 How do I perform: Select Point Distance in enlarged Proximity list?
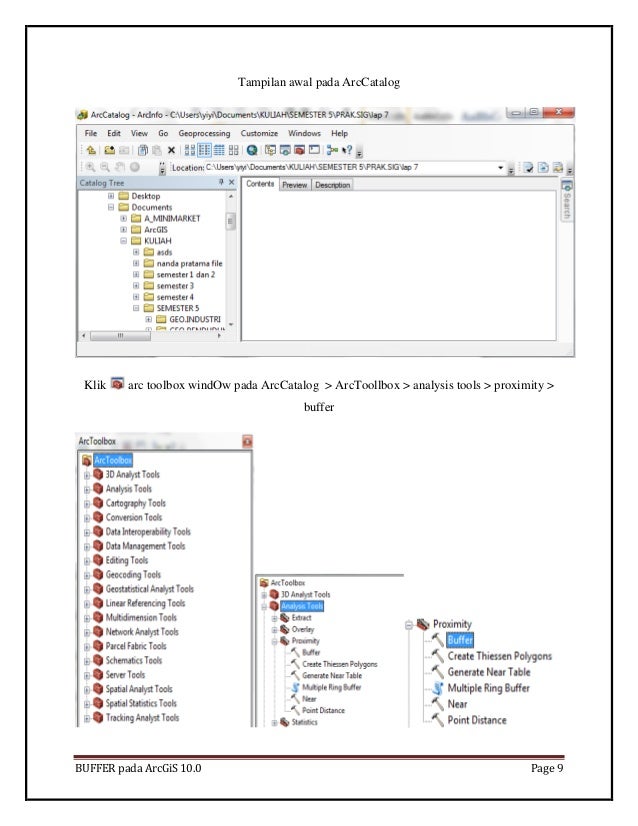(x=477, y=720)
